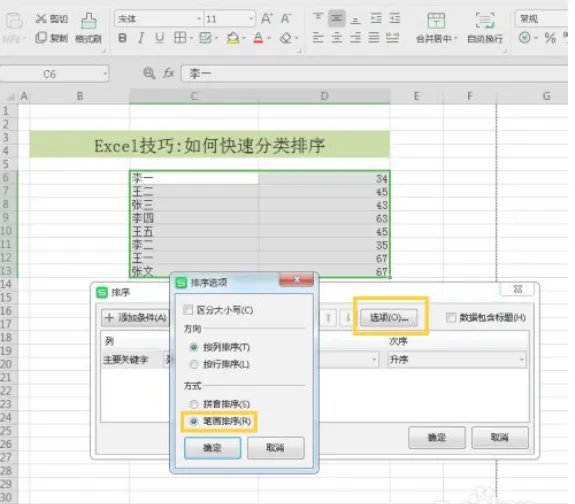This screenshot has height=504, width=575.
Task: Align text to vertical middle
Action: (x=336, y=18)
